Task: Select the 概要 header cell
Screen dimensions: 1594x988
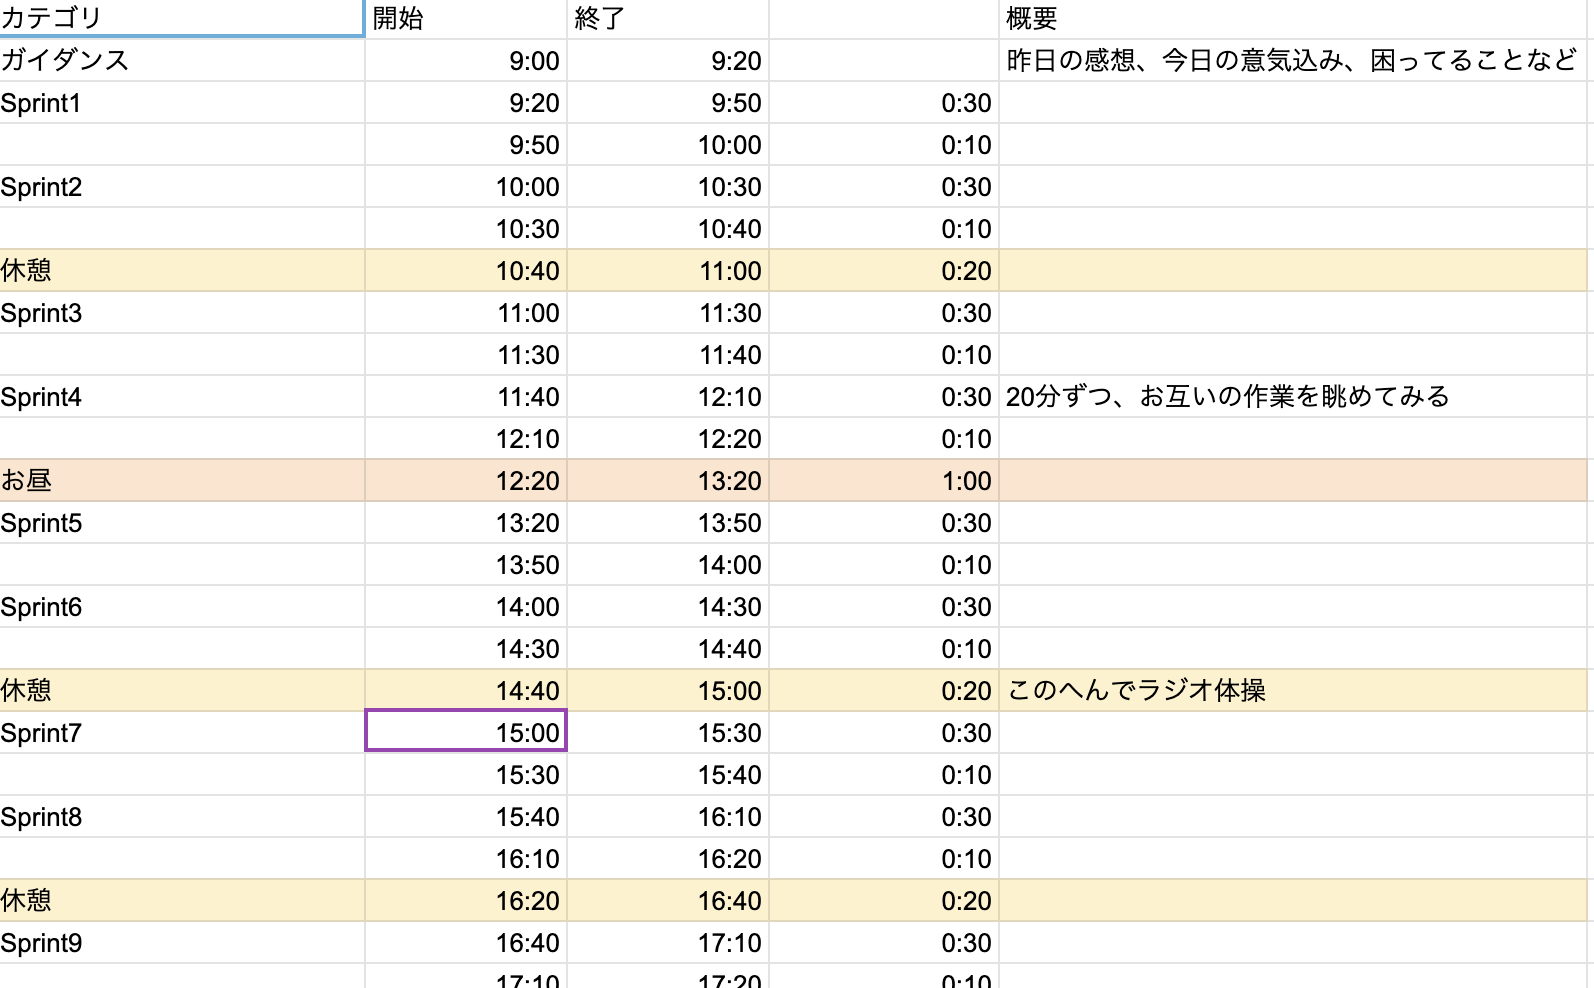Action: point(1296,18)
